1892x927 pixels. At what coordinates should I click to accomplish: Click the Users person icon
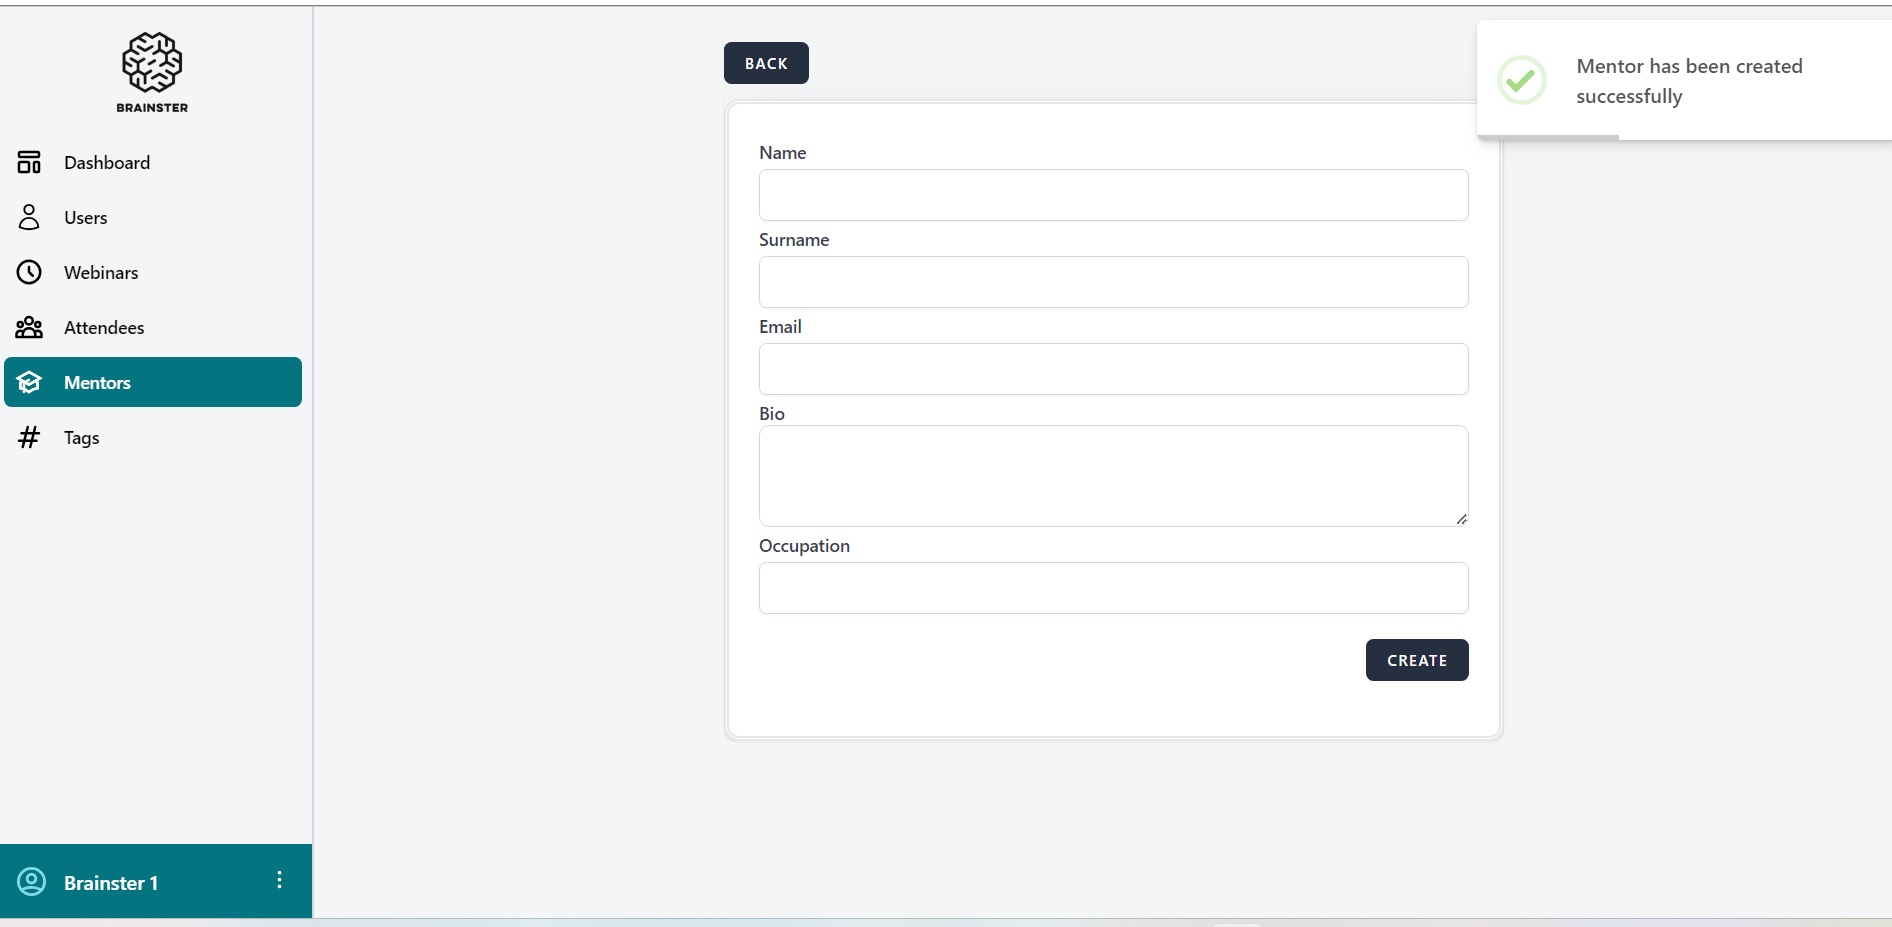(29, 217)
